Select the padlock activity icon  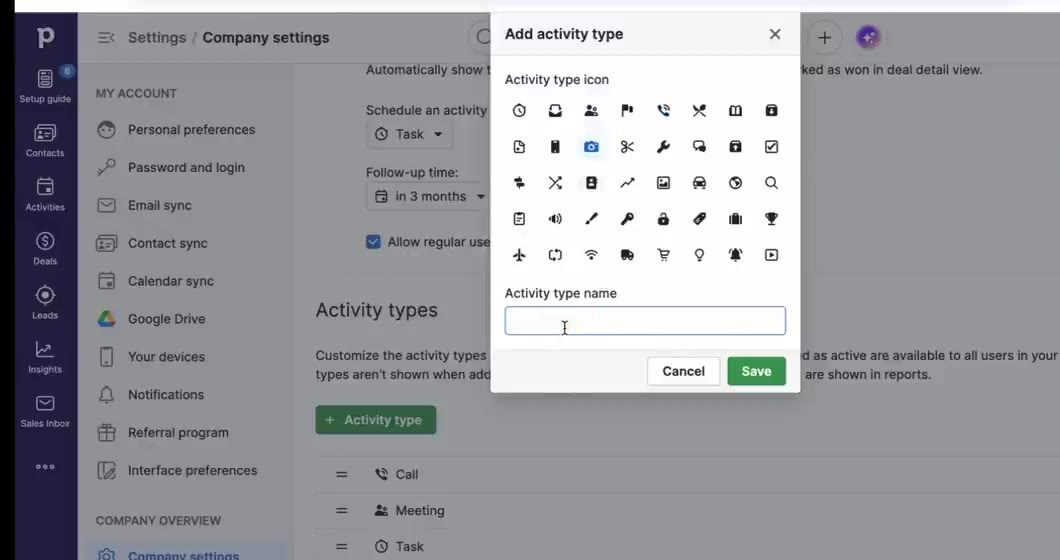[x=663, y=218]
